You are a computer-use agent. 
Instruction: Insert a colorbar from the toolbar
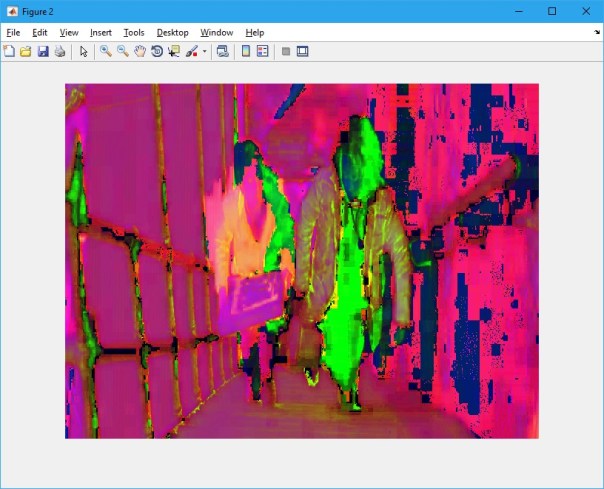[246, 51]
